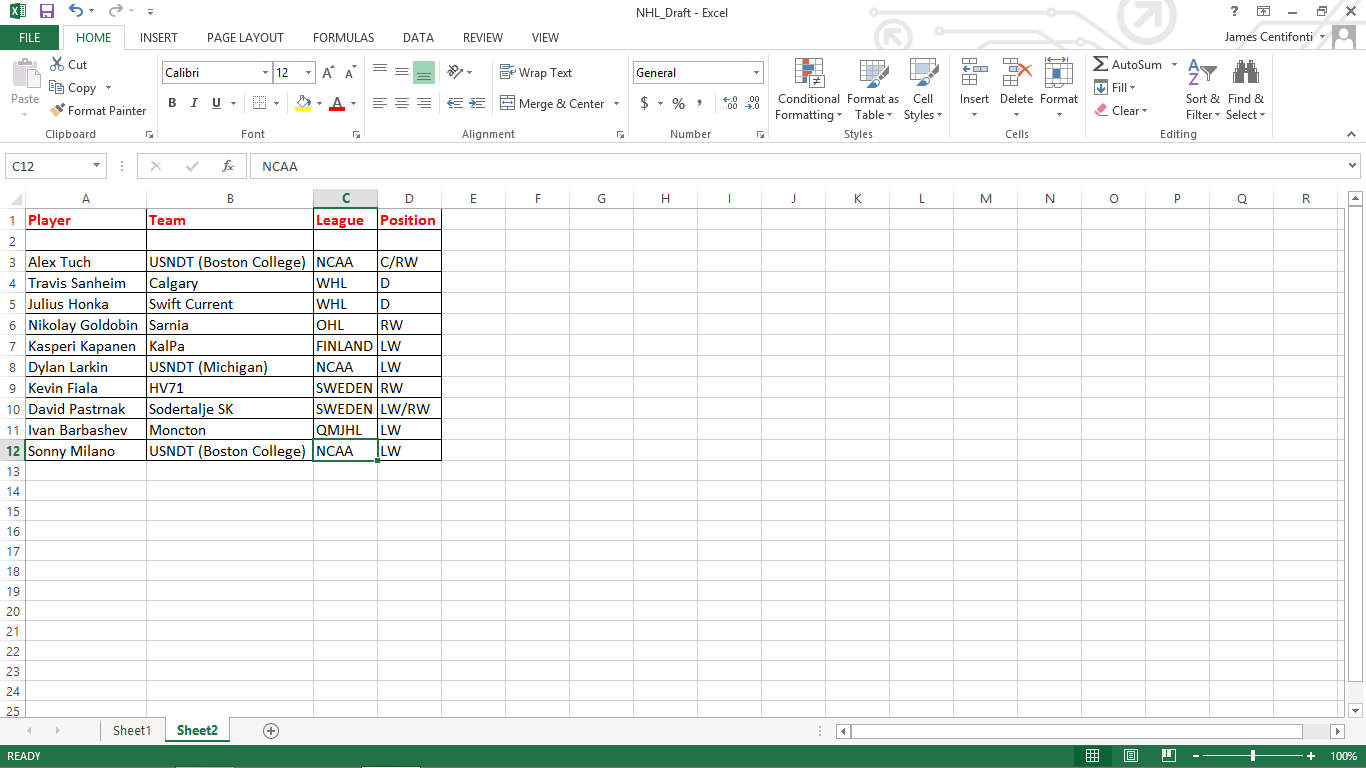Open Find & Select binoculars
Image resolution: width=1366 pixels, height=768 pixels.
tap(1246, 90)
